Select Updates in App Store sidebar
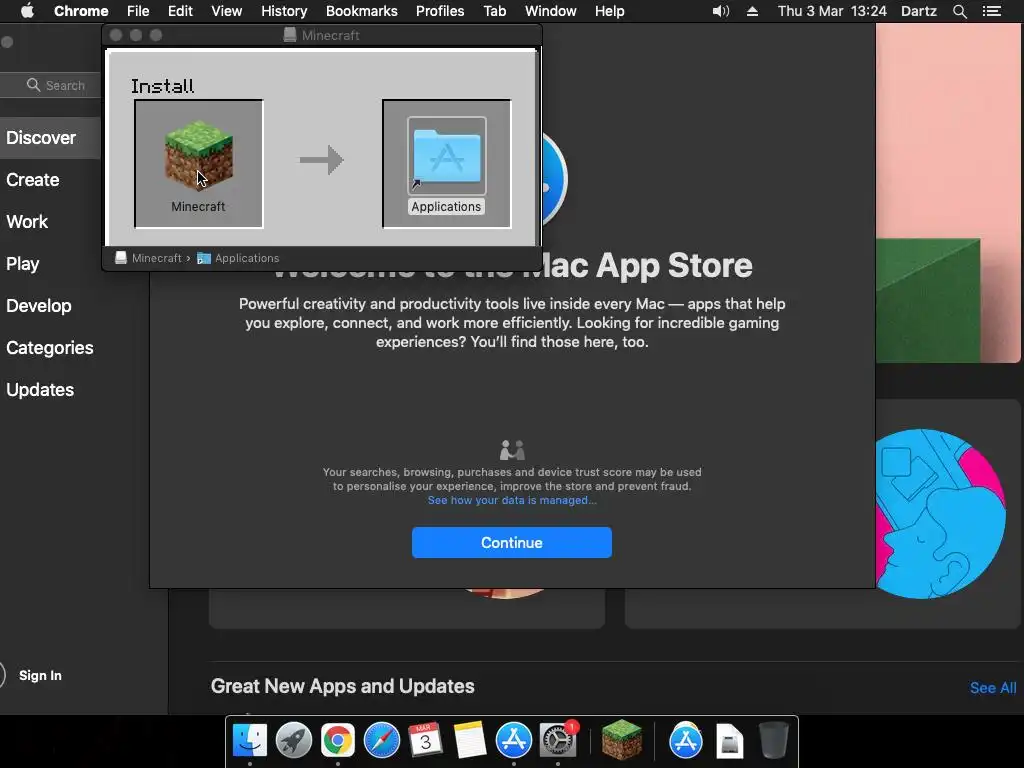 click(40, 390)
